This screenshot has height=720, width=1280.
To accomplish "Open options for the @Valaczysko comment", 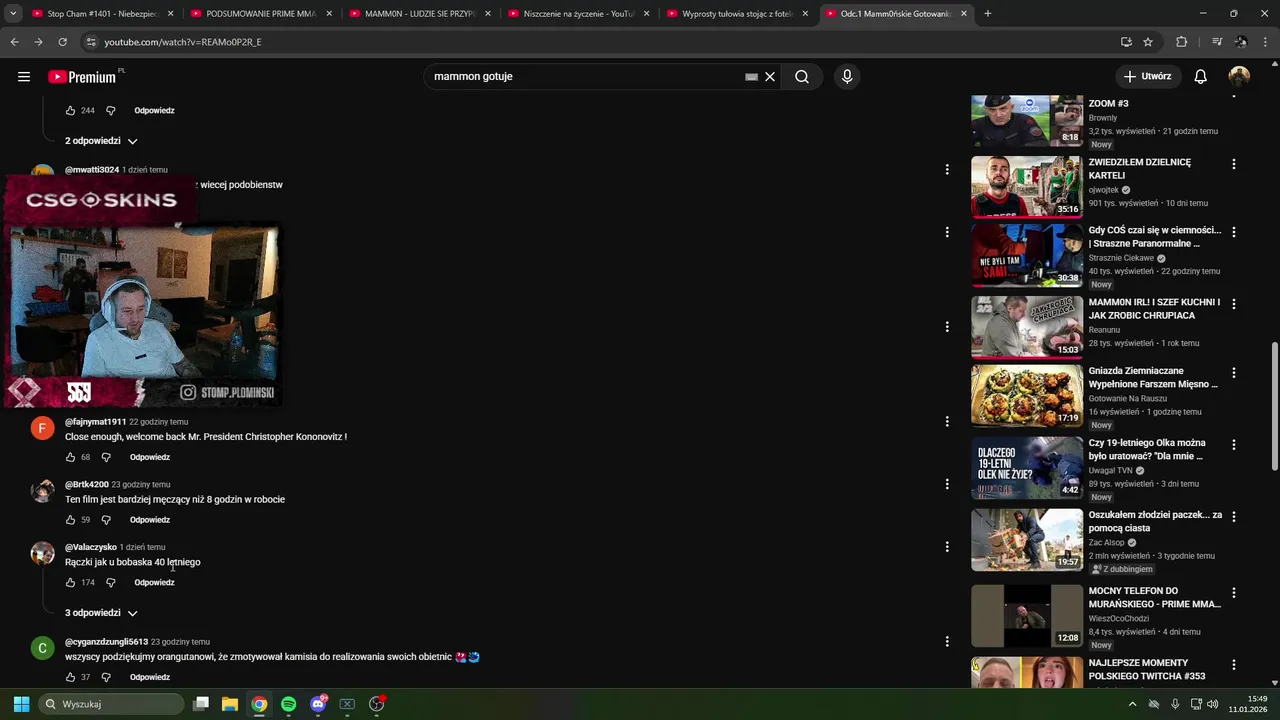I will (x=947, y=547).
